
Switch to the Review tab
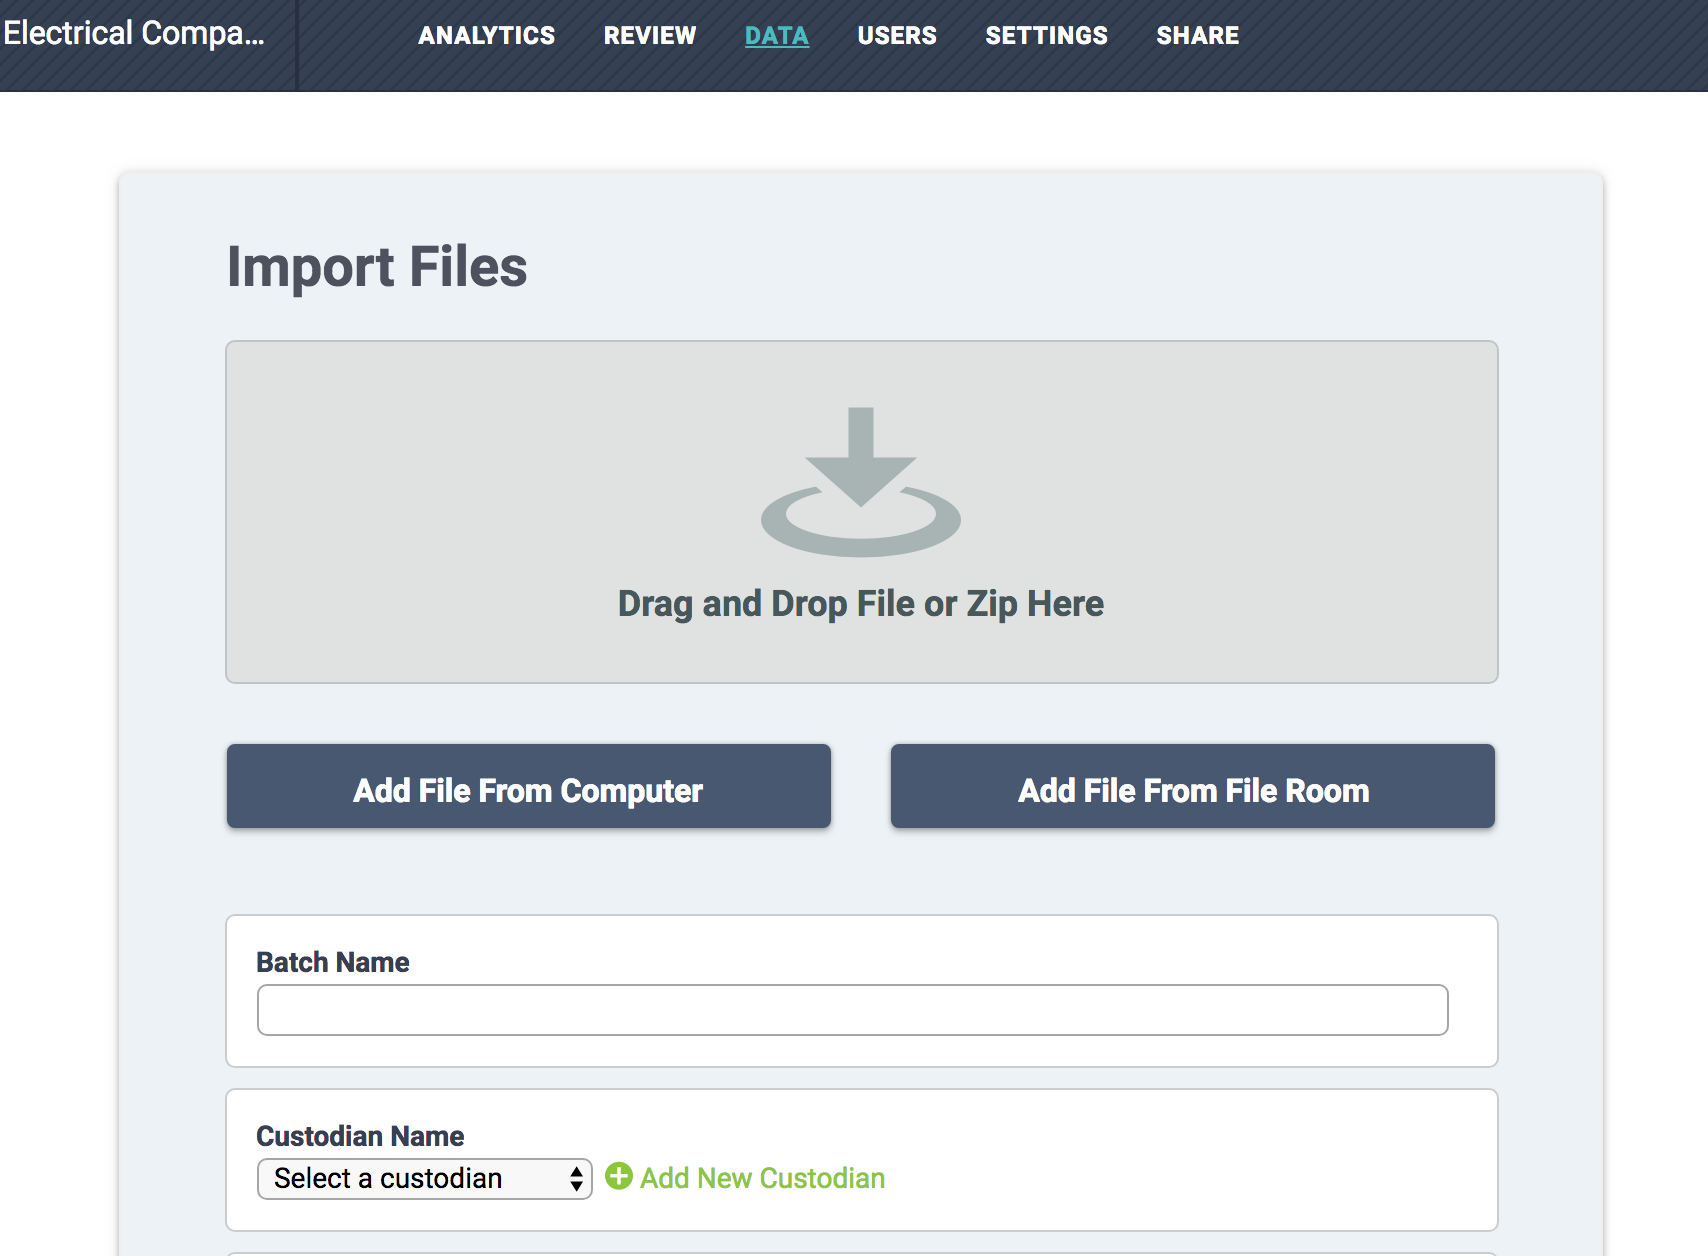pos(649,36)
